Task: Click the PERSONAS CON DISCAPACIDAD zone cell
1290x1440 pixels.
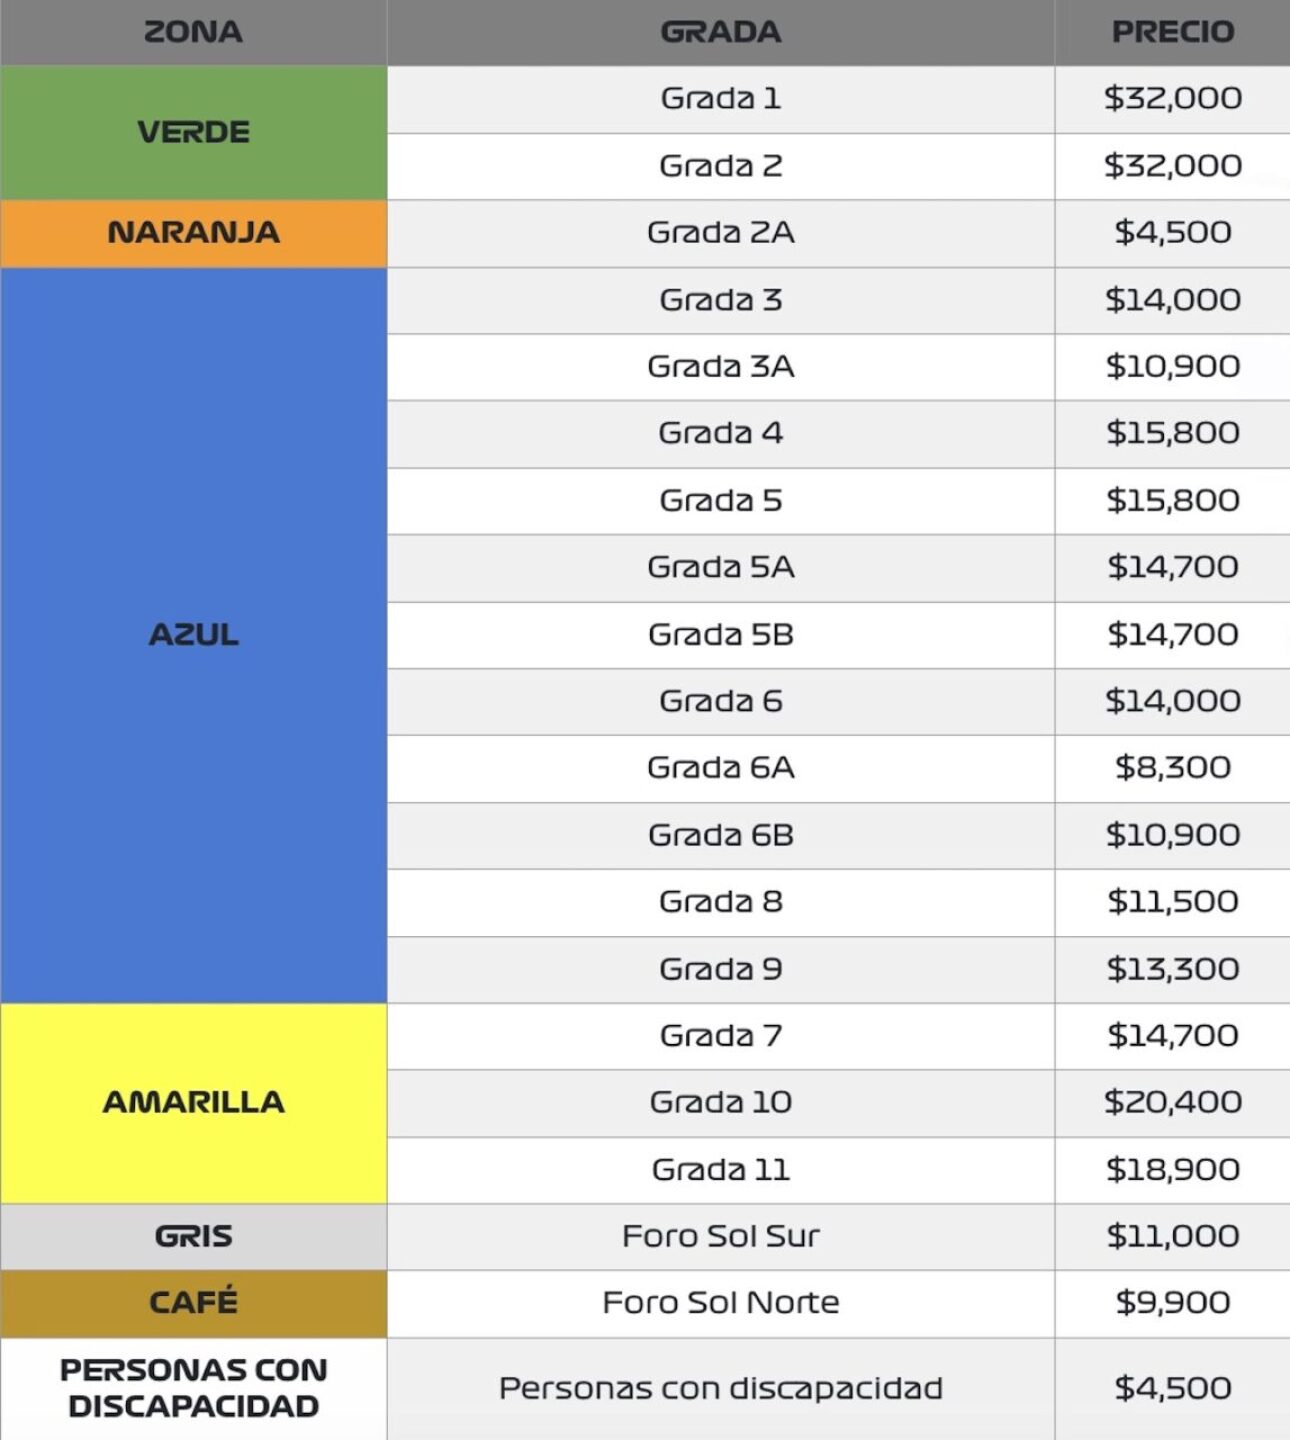Action: (x=193, y=1388)
